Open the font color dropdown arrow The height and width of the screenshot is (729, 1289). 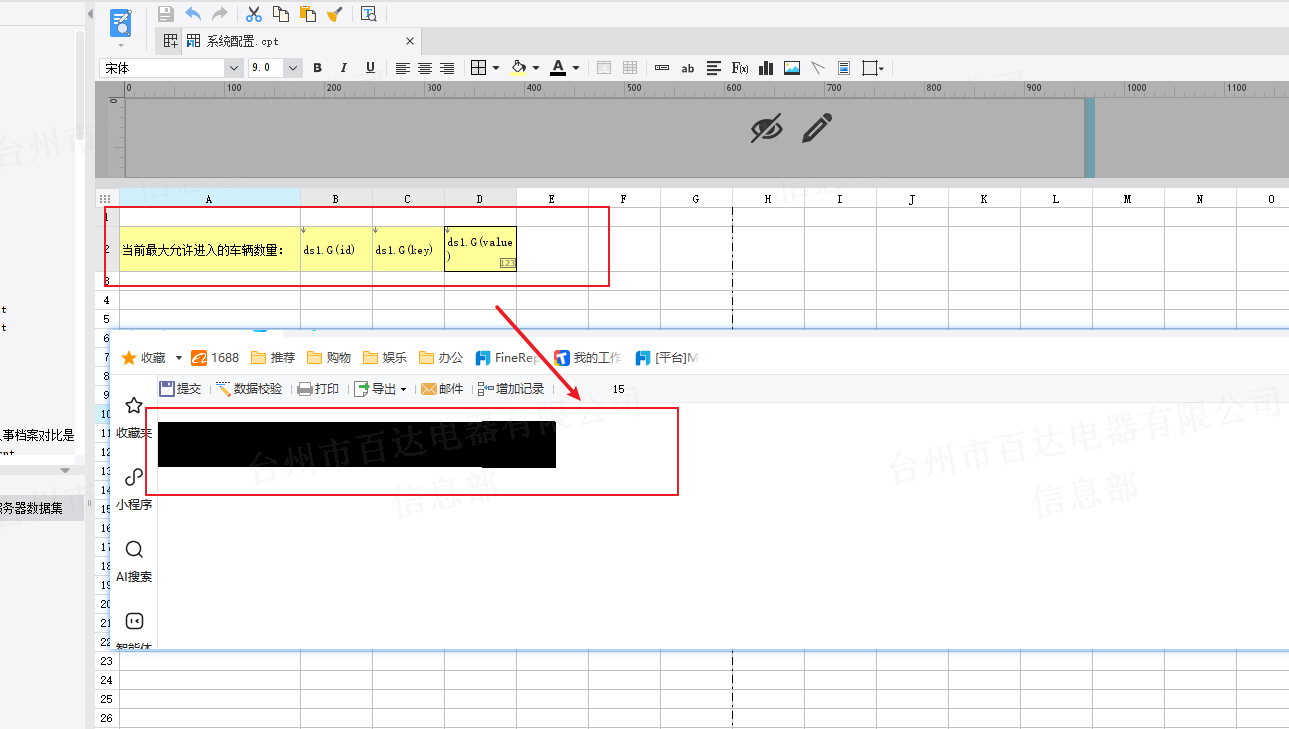[576, 68]
